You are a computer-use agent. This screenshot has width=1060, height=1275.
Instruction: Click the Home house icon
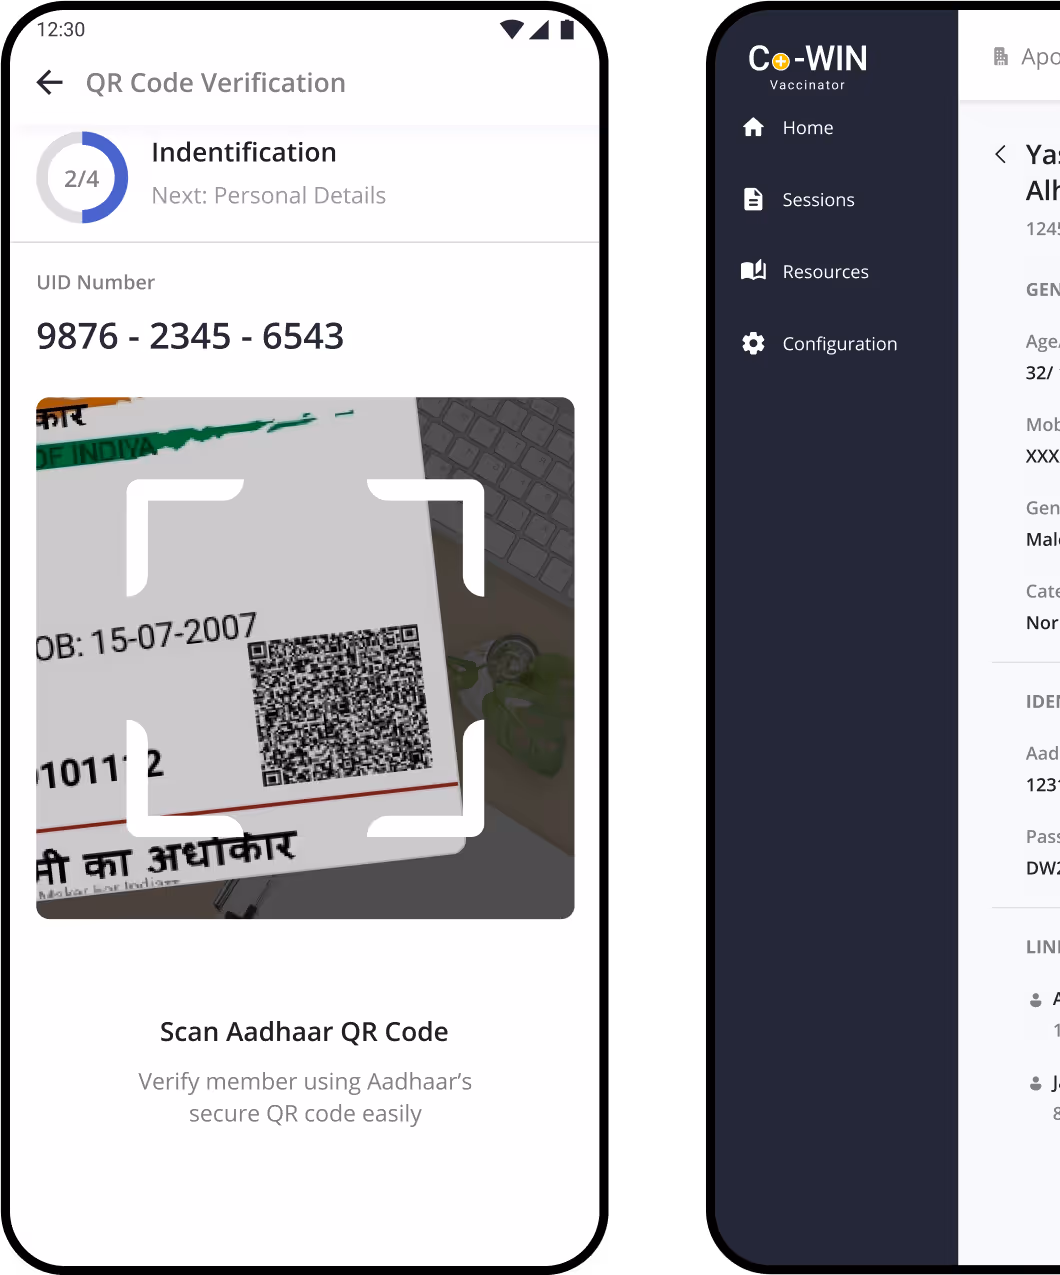(754, 127)
